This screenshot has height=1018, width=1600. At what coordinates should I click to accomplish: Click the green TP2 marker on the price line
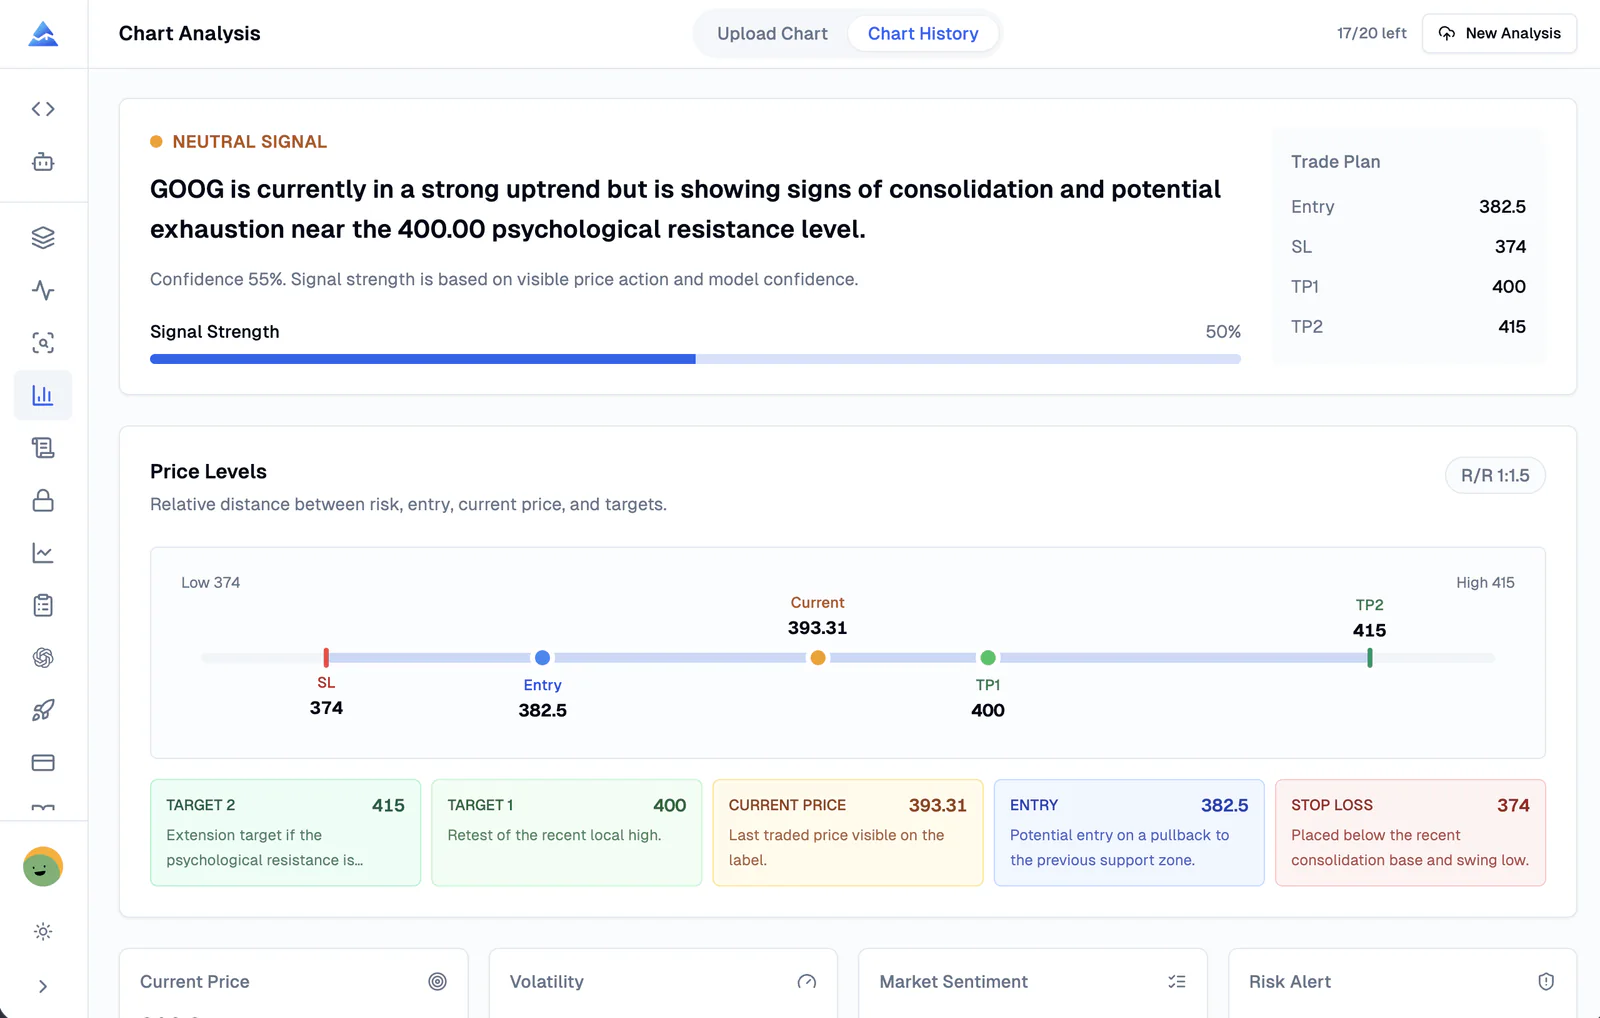[1370, 657]
